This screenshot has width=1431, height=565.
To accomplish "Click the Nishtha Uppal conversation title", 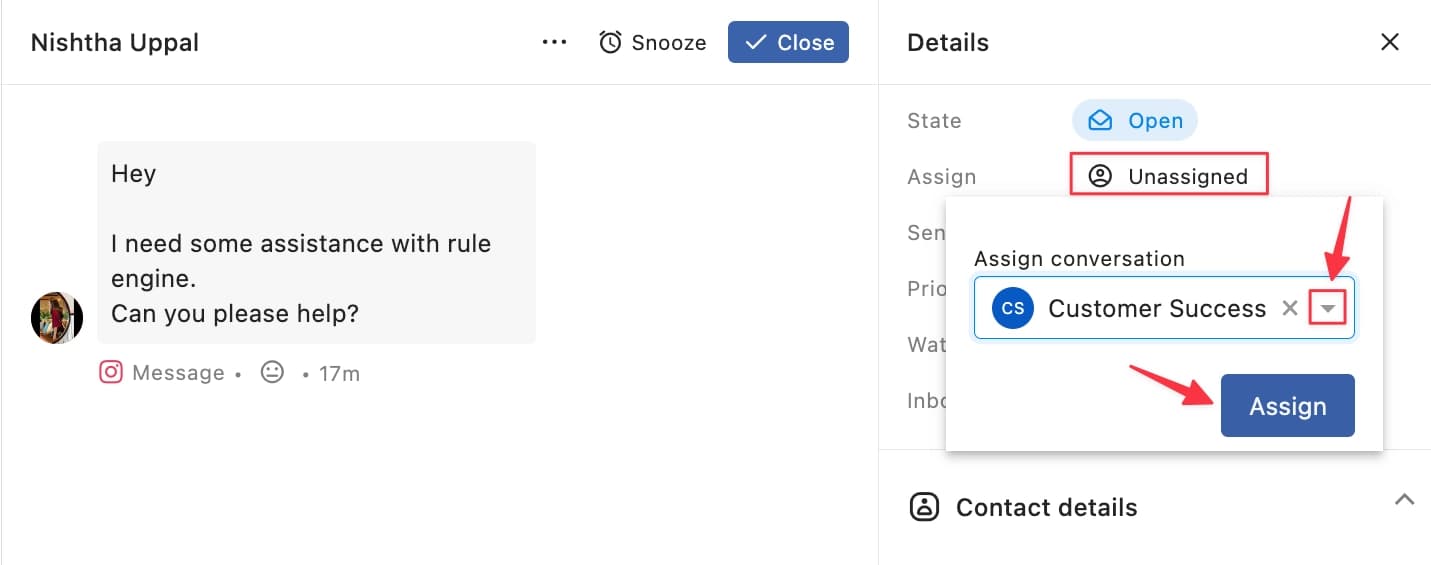I will (115, 43).
